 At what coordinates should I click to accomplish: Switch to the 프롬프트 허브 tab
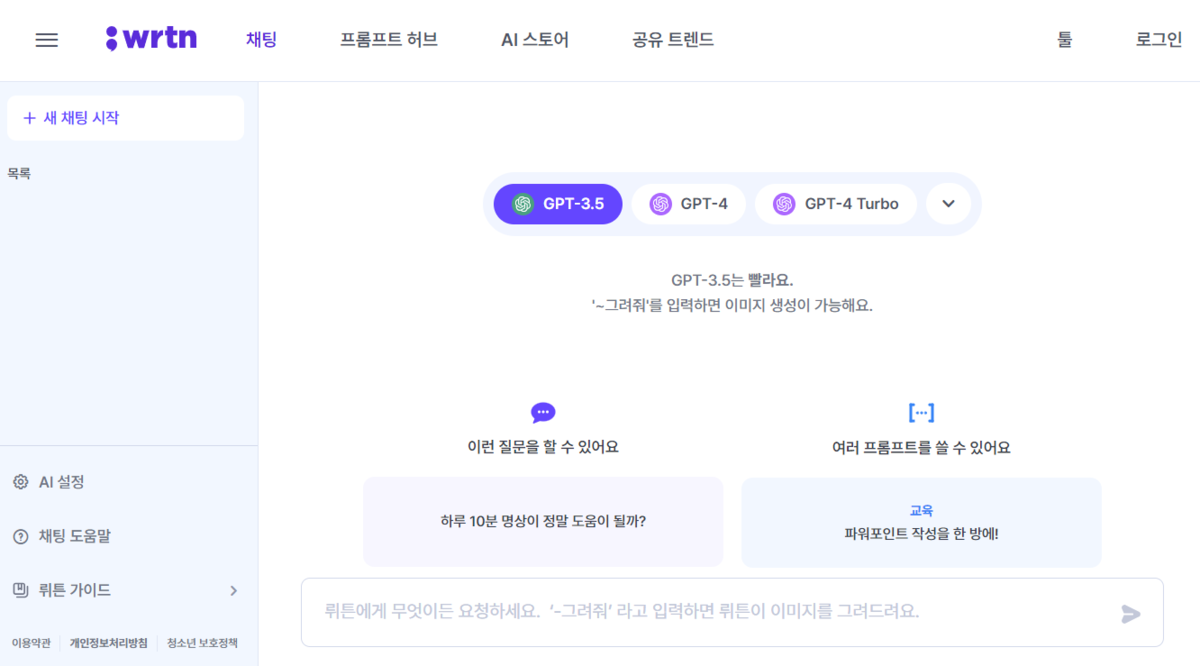389,39
